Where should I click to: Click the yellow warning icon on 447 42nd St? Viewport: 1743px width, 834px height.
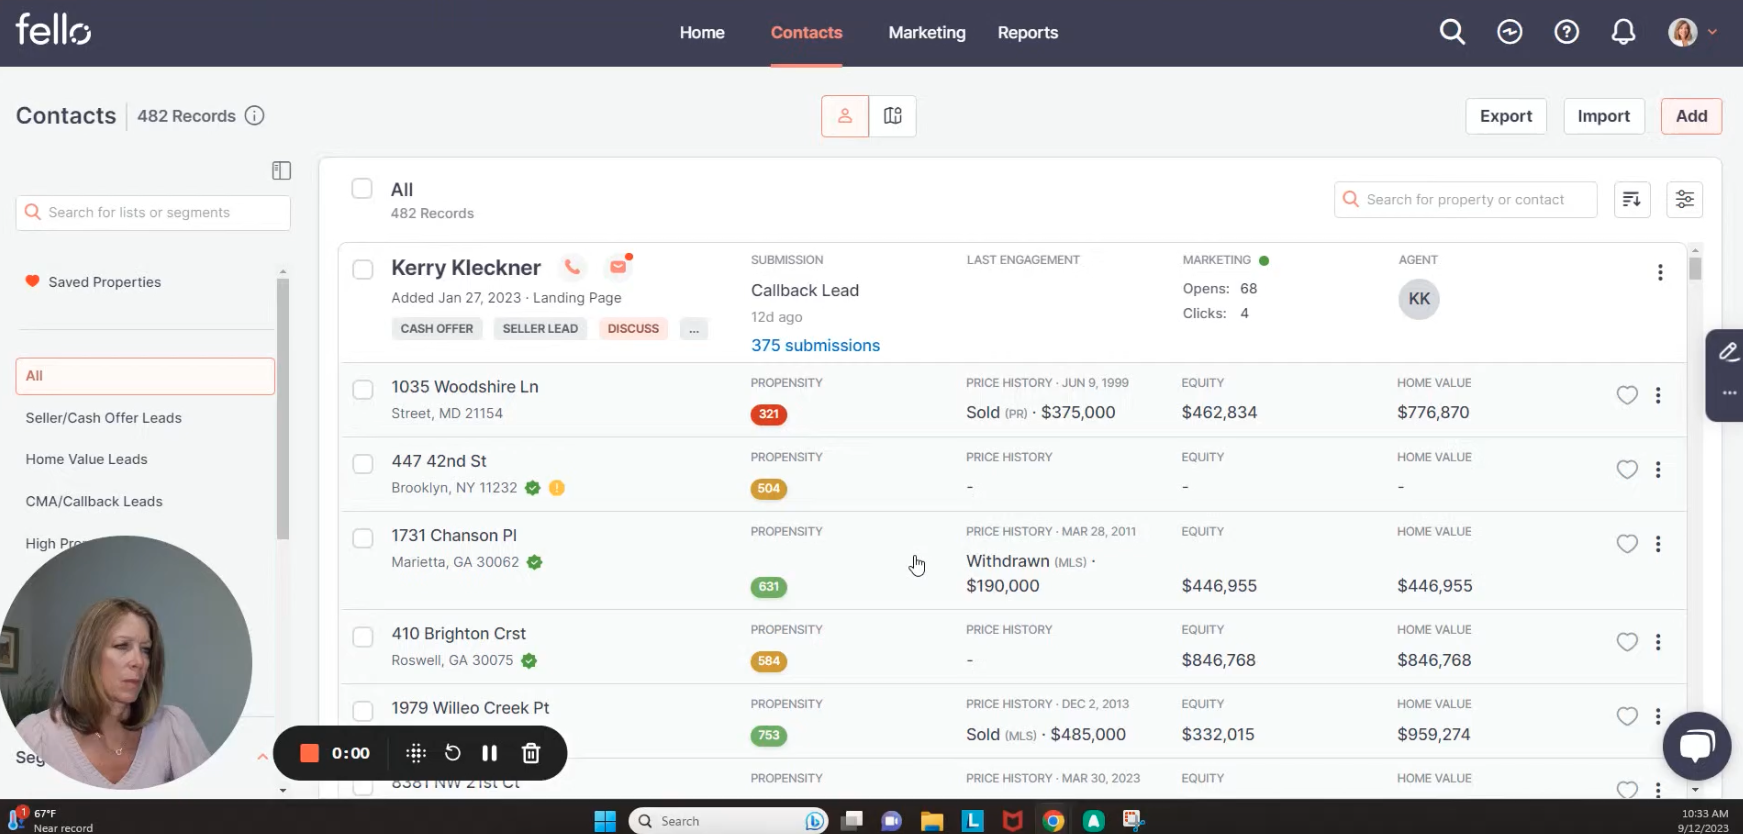(x=557, y=488)
